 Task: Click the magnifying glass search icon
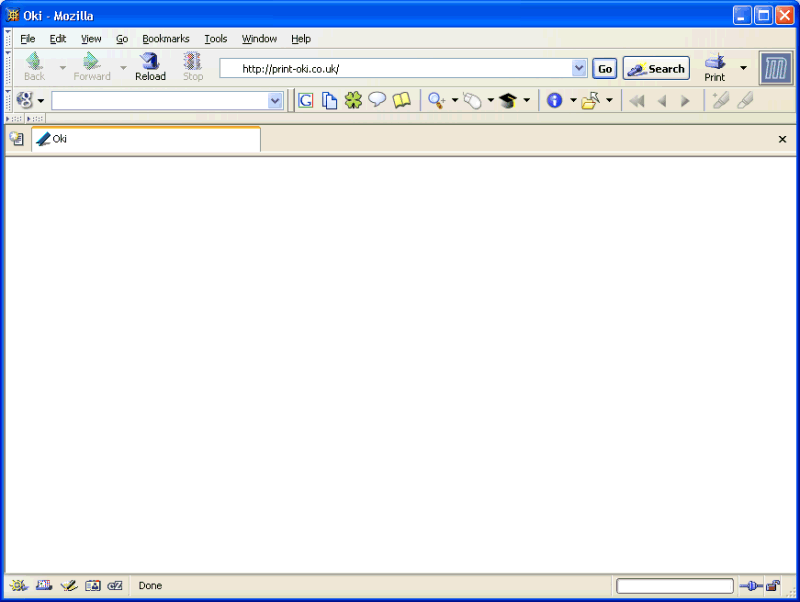[x=437, y=101]
